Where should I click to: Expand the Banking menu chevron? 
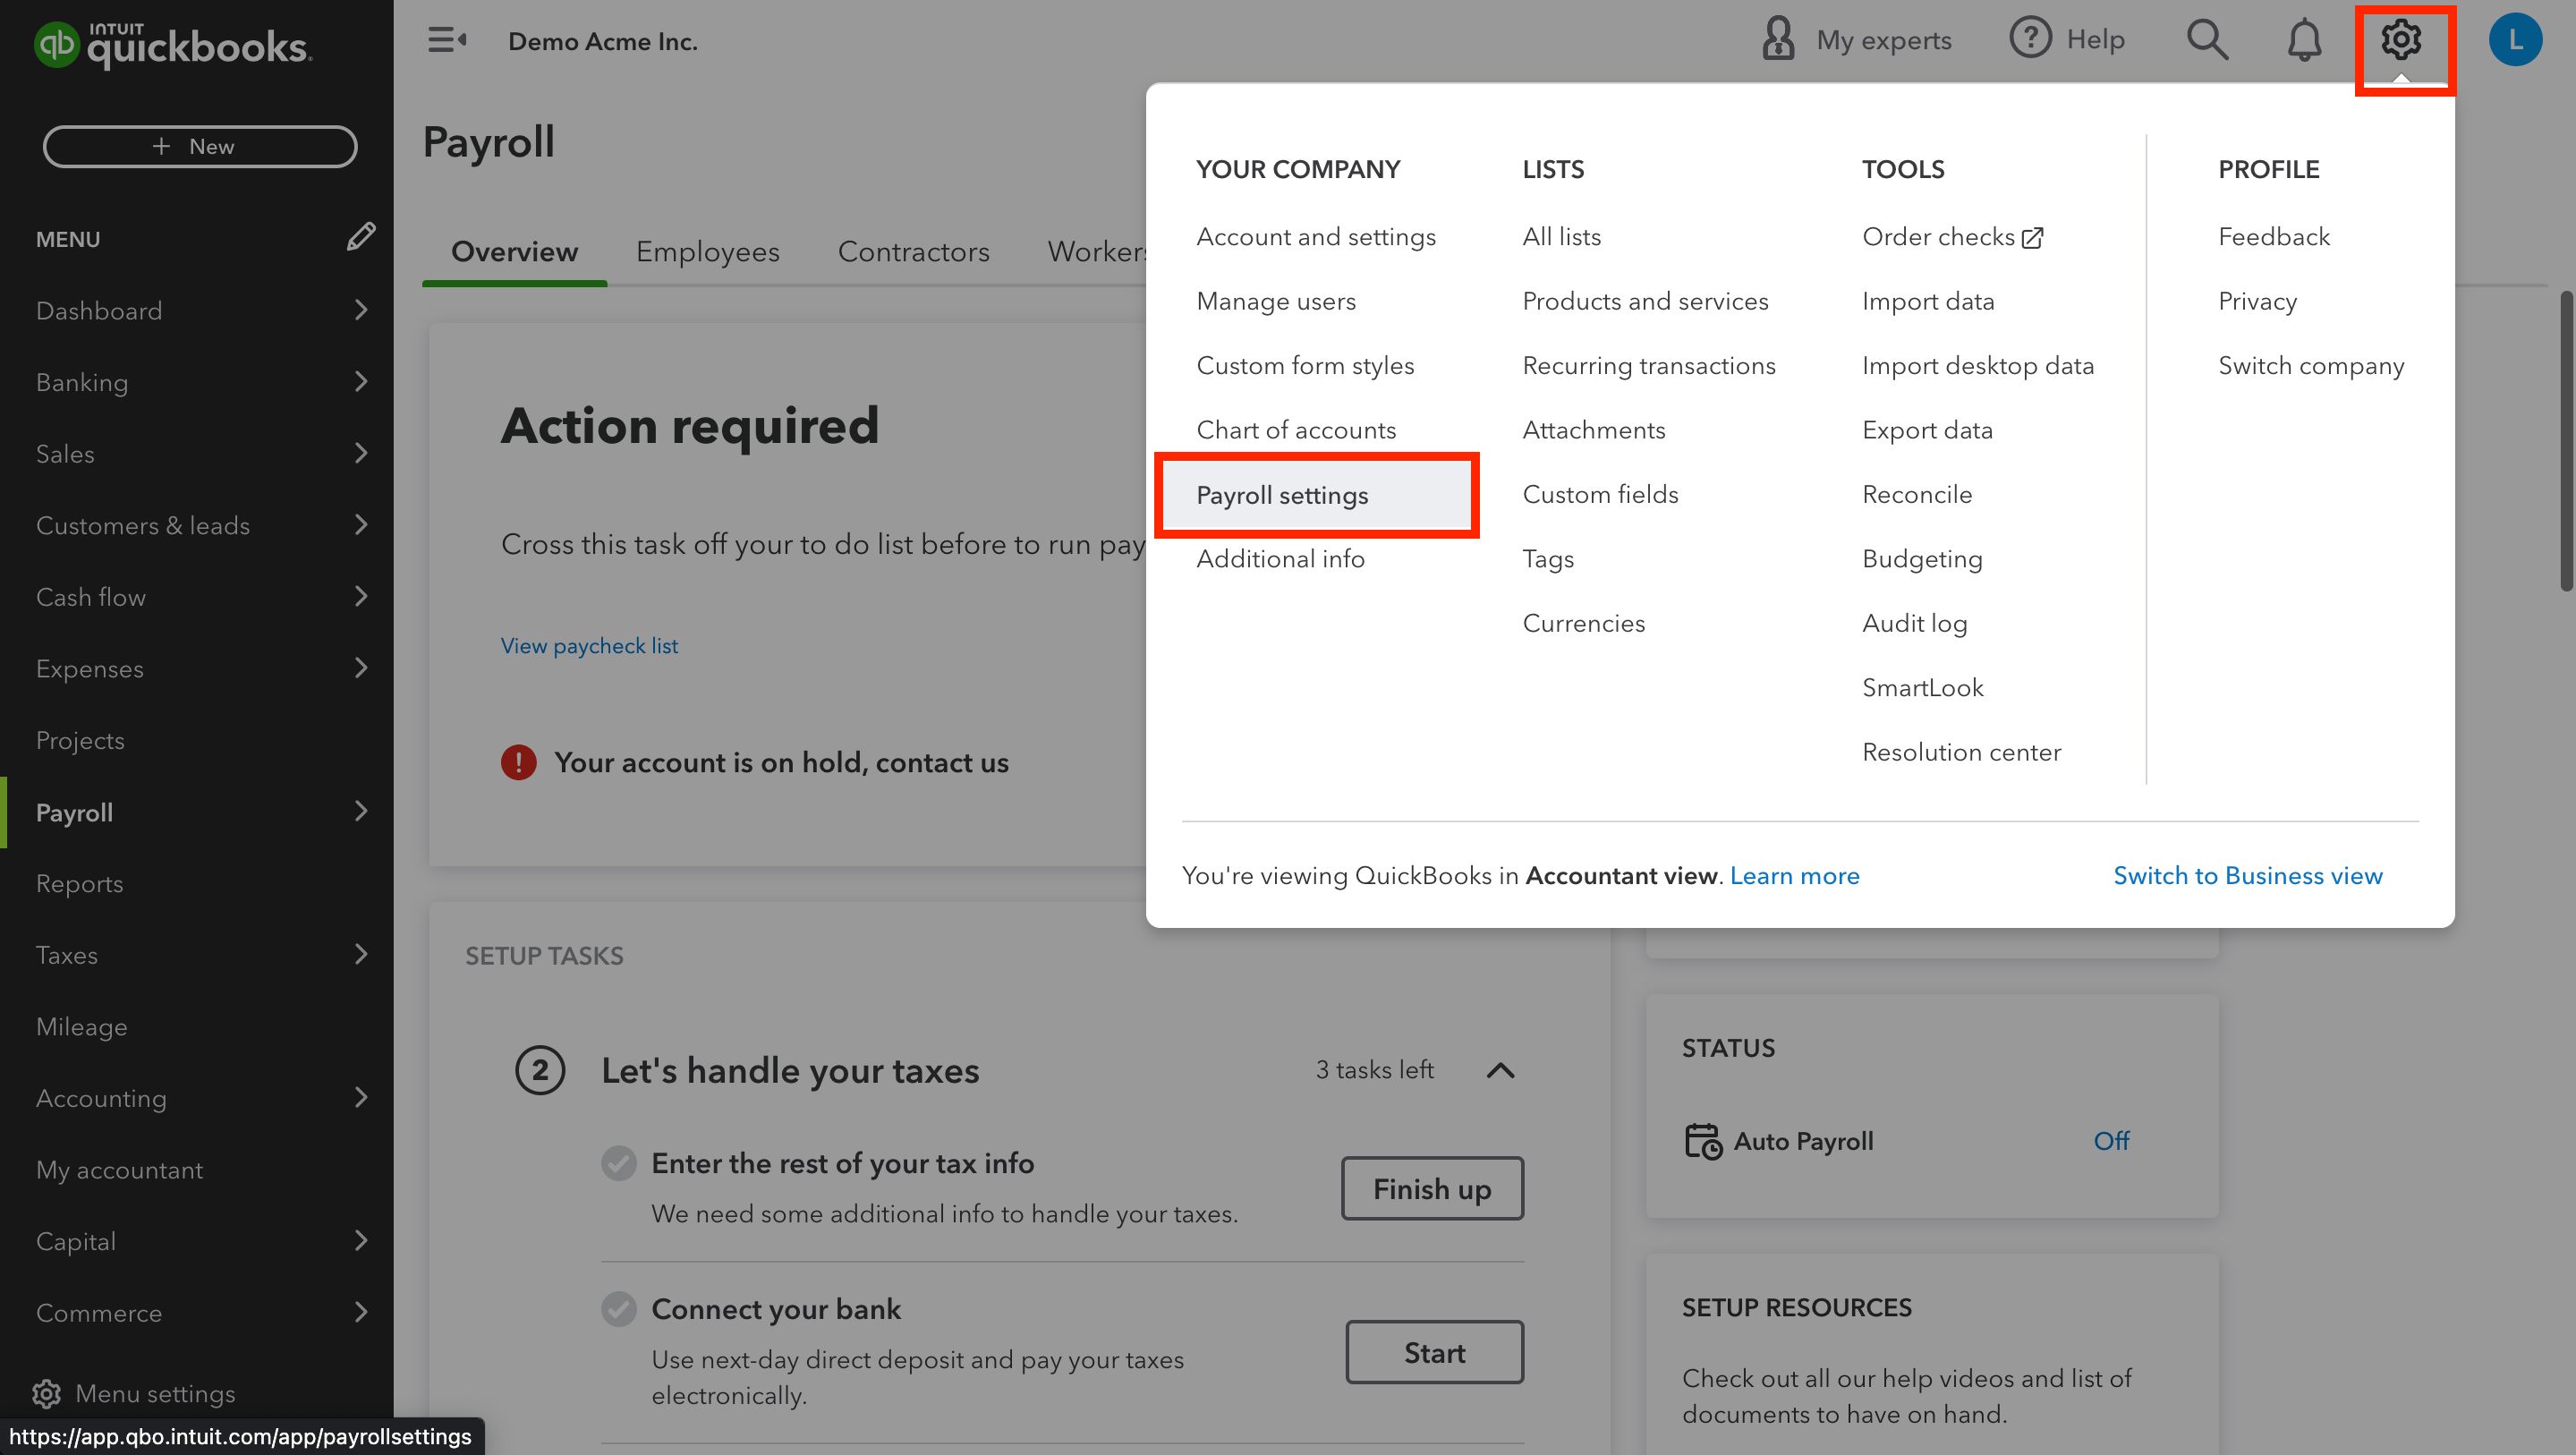coord(361,382)
